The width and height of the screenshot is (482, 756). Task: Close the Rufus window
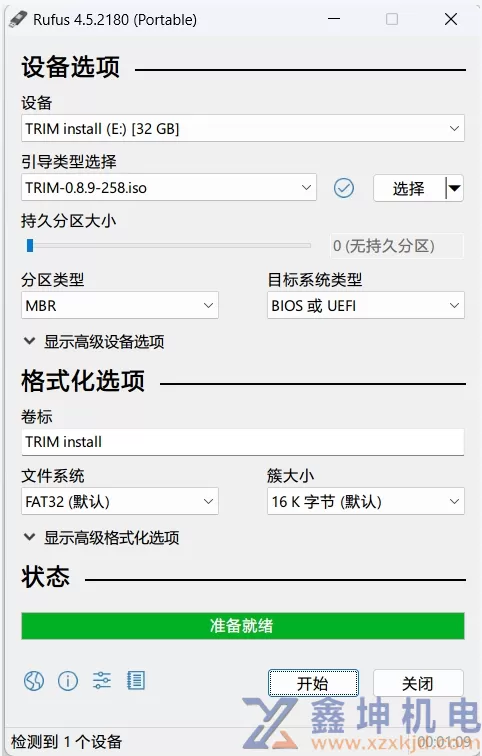451,19
